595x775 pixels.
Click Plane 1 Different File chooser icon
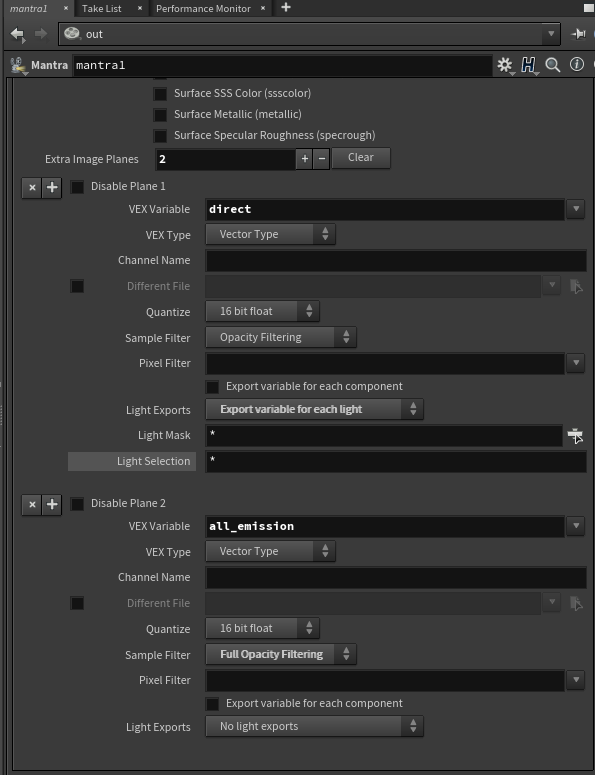click(576, 286)
